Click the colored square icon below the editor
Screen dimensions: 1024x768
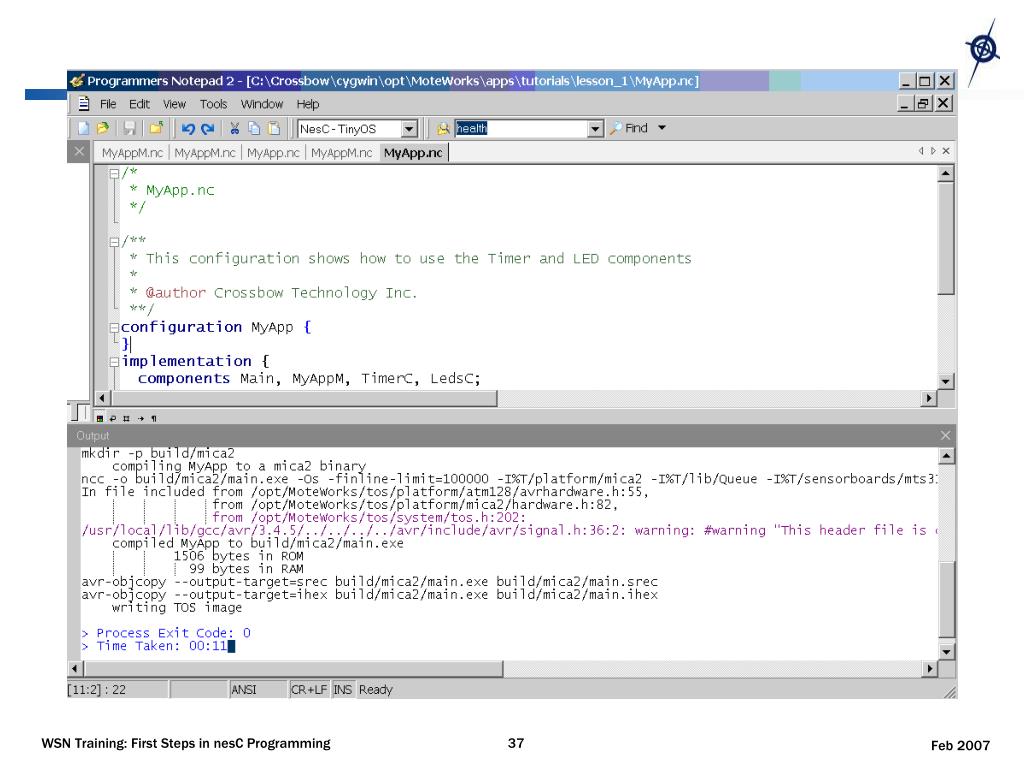click(99, 419)
